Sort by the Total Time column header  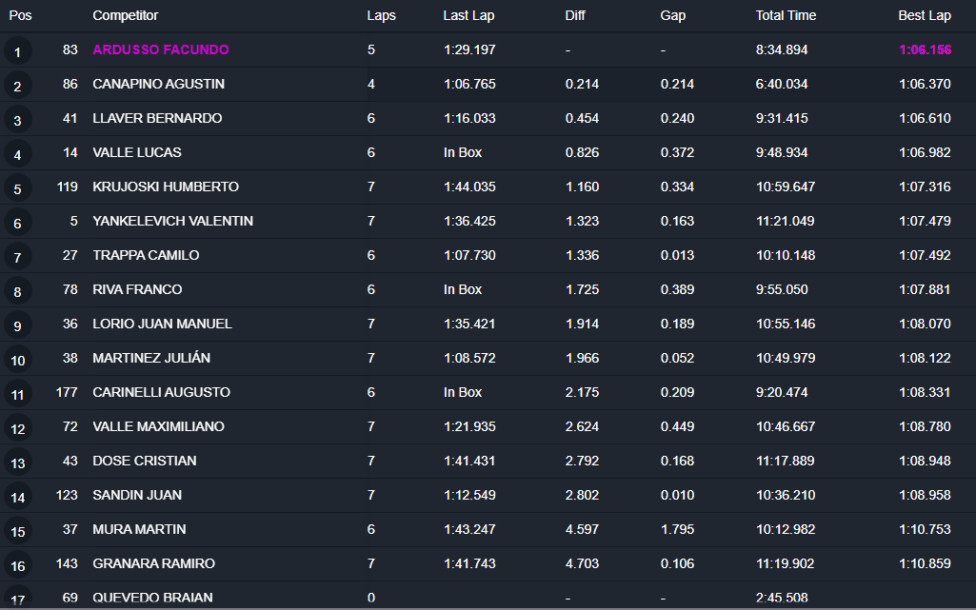tap(785, 16)
